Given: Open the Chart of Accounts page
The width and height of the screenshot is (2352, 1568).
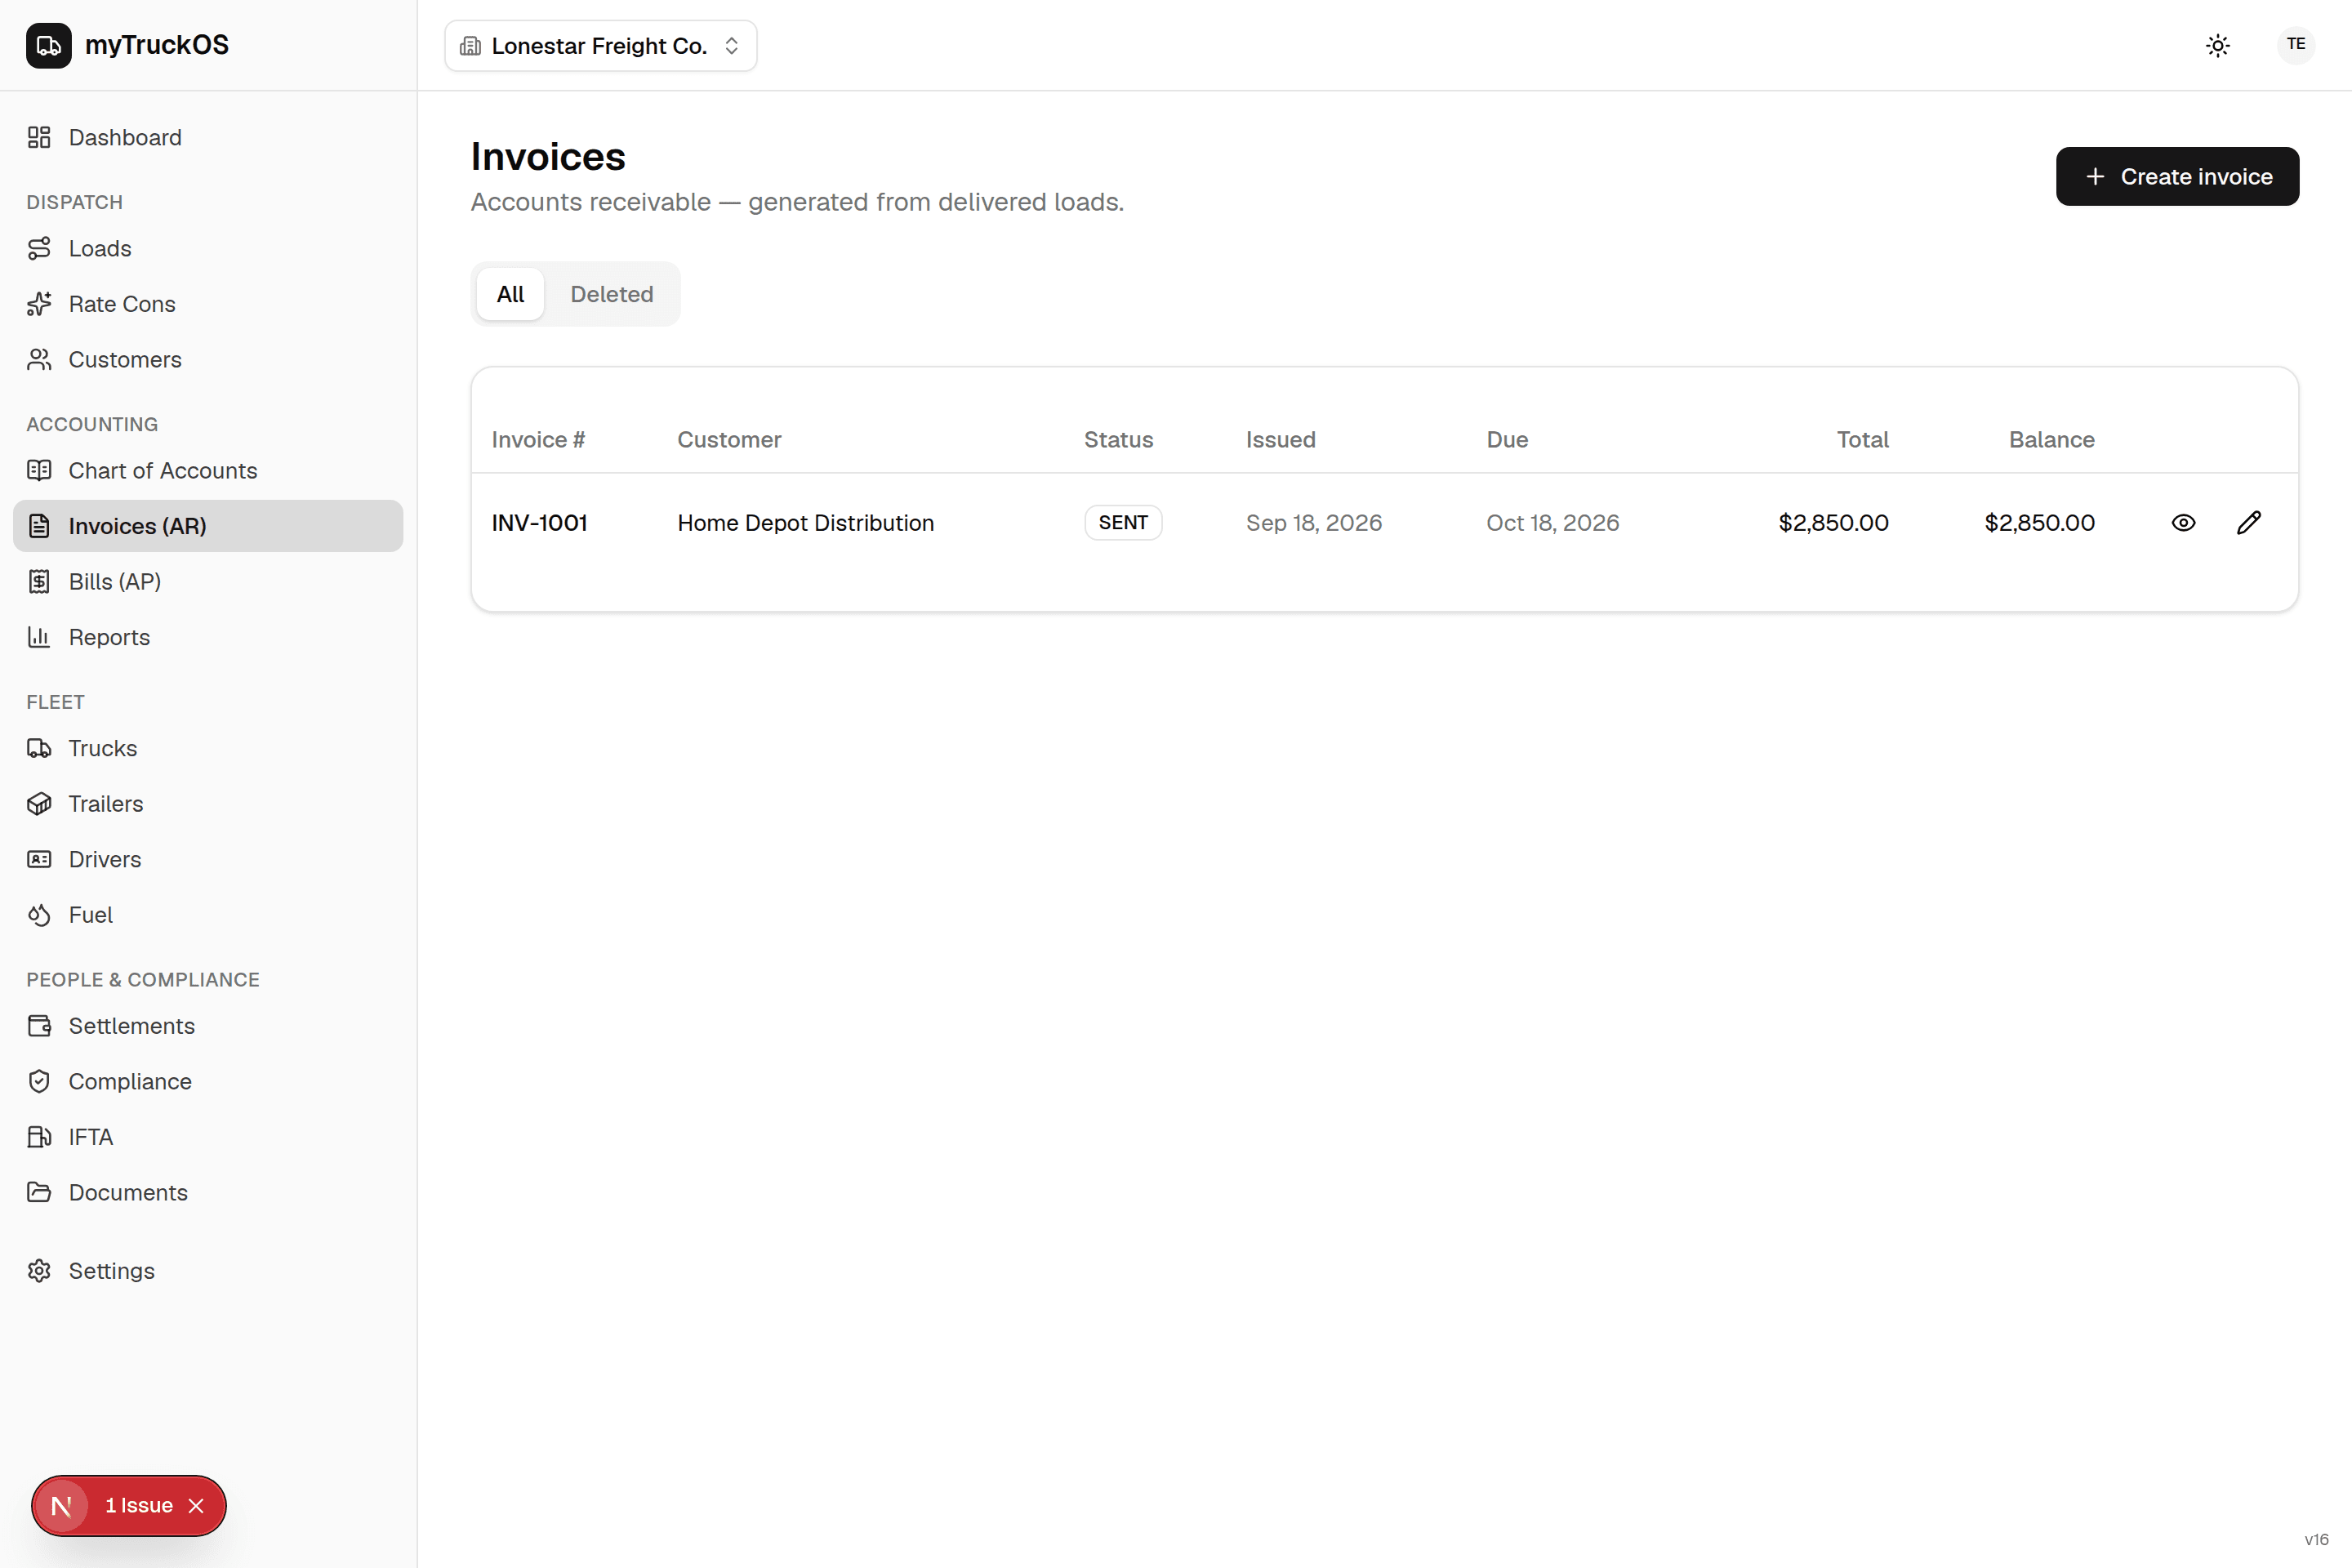Looking at the screenshot, I should click(208, 470).
